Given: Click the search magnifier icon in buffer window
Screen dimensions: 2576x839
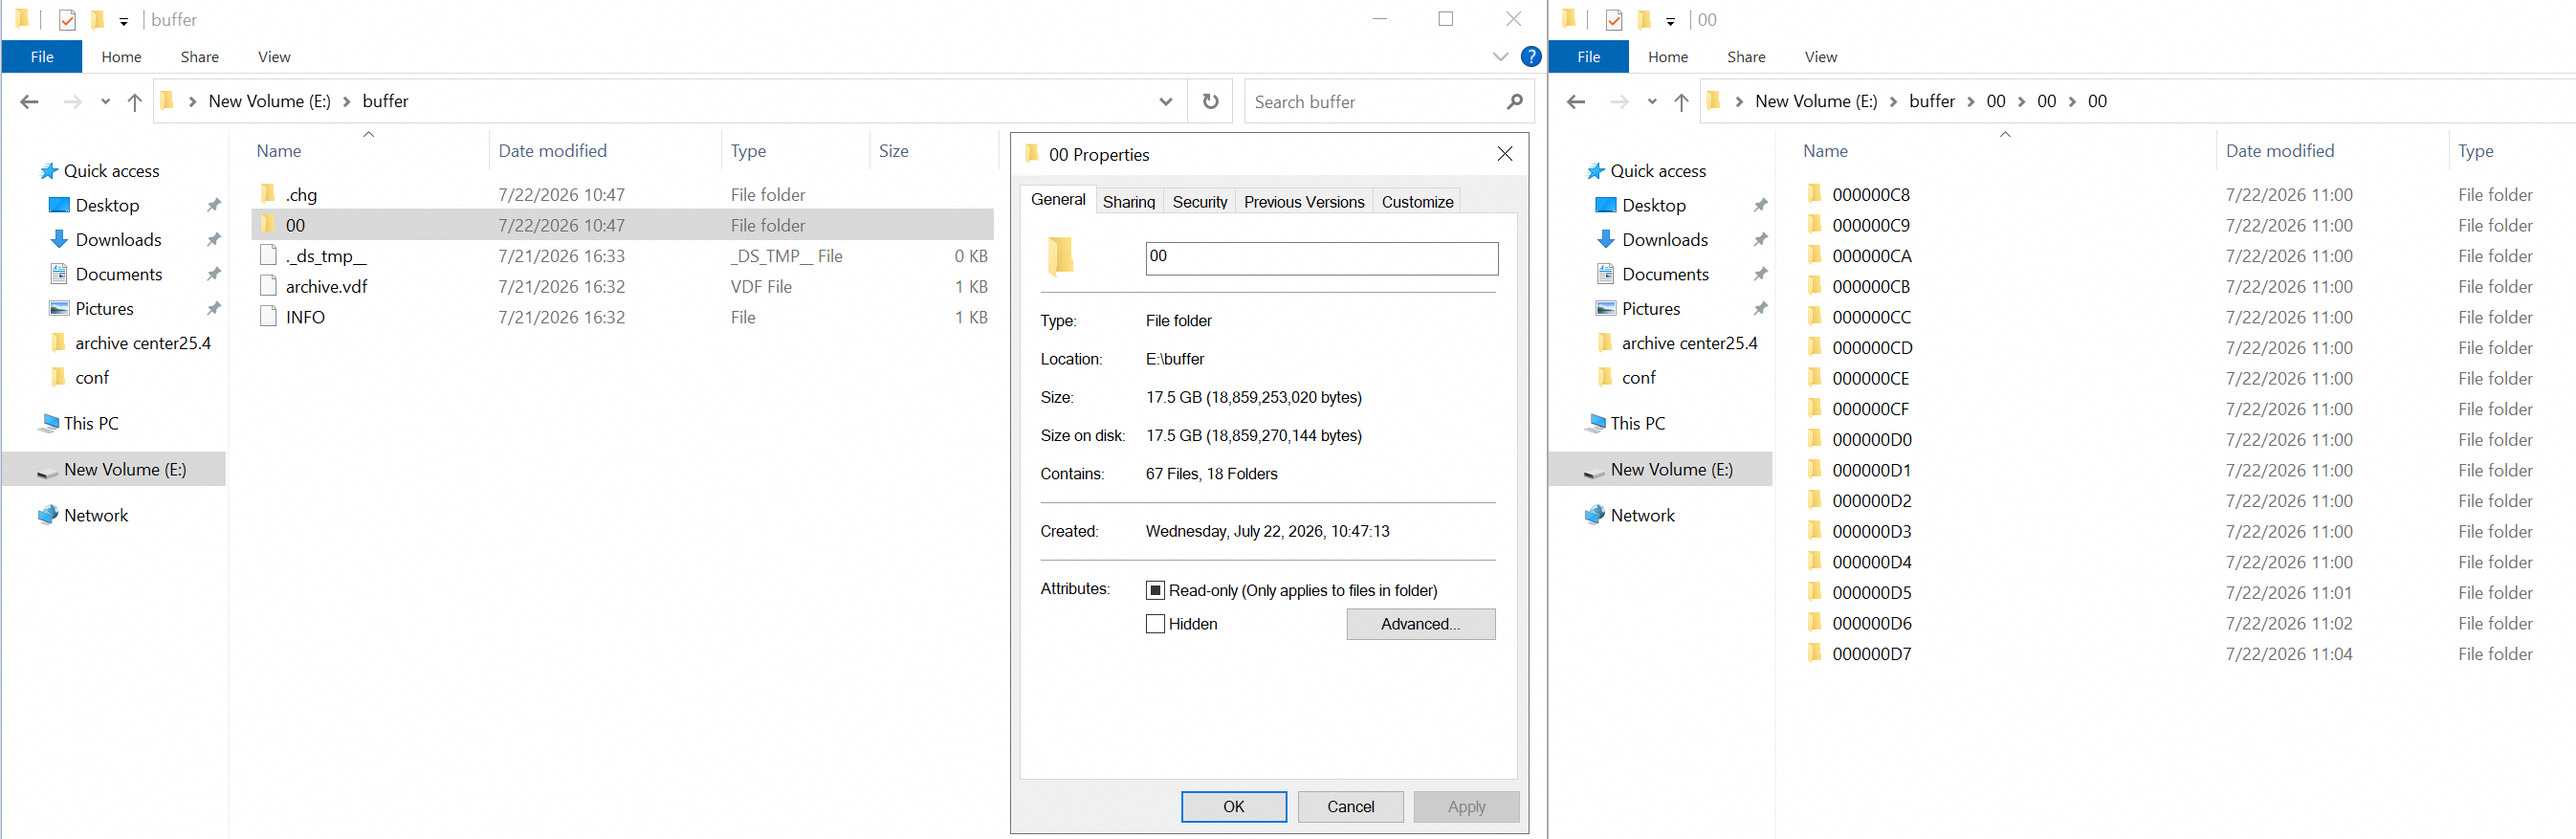Looking at the screenshot, I should tap(1515, 101).
